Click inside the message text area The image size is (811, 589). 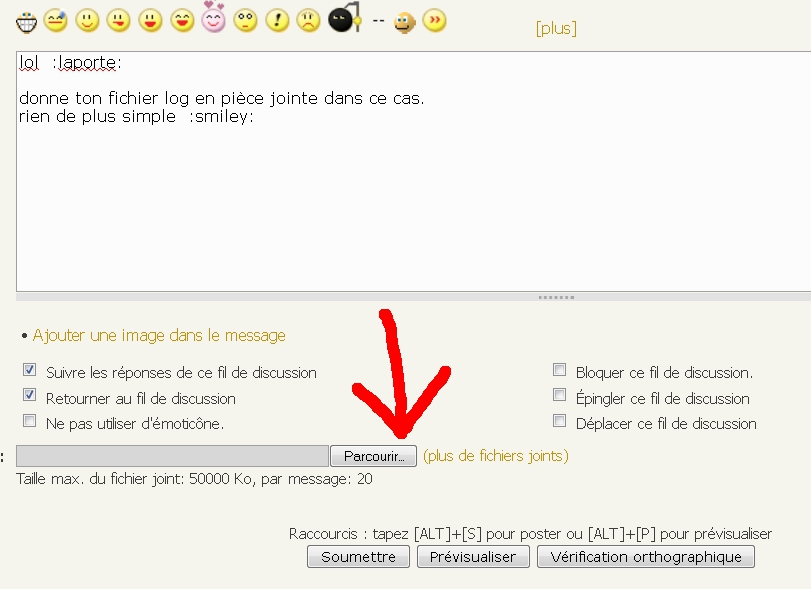coord(413,171)
